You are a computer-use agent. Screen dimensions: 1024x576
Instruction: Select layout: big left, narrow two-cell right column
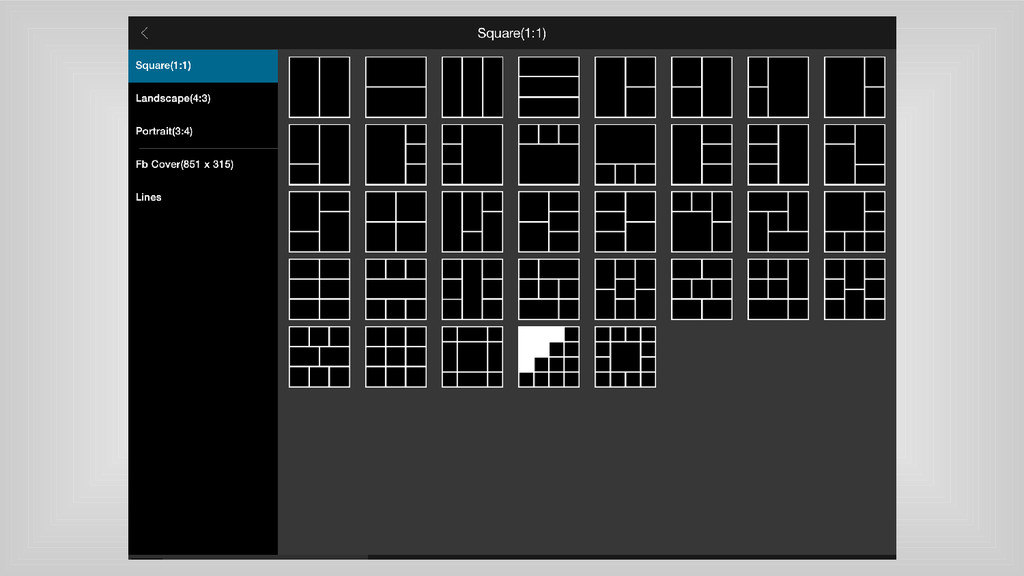854,87
